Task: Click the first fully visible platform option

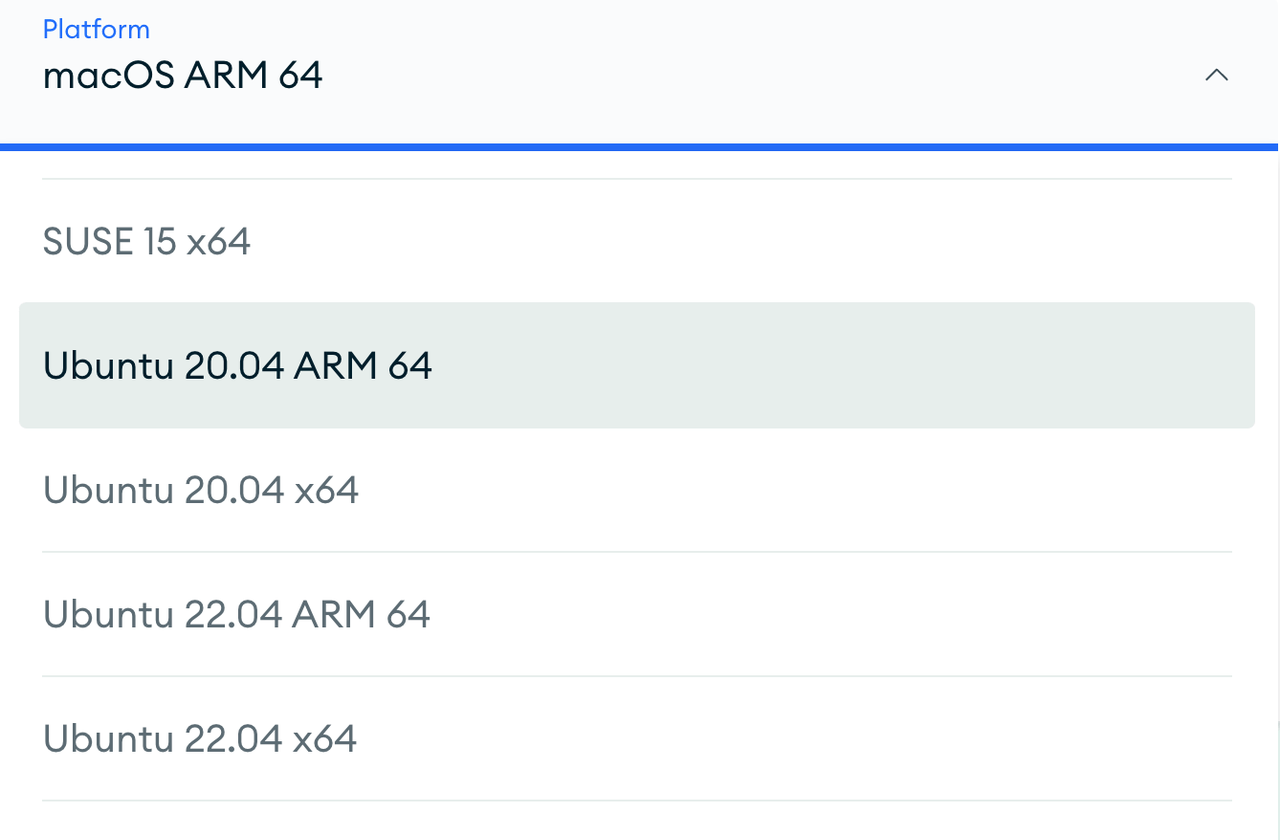Action: tap(147, 241)
